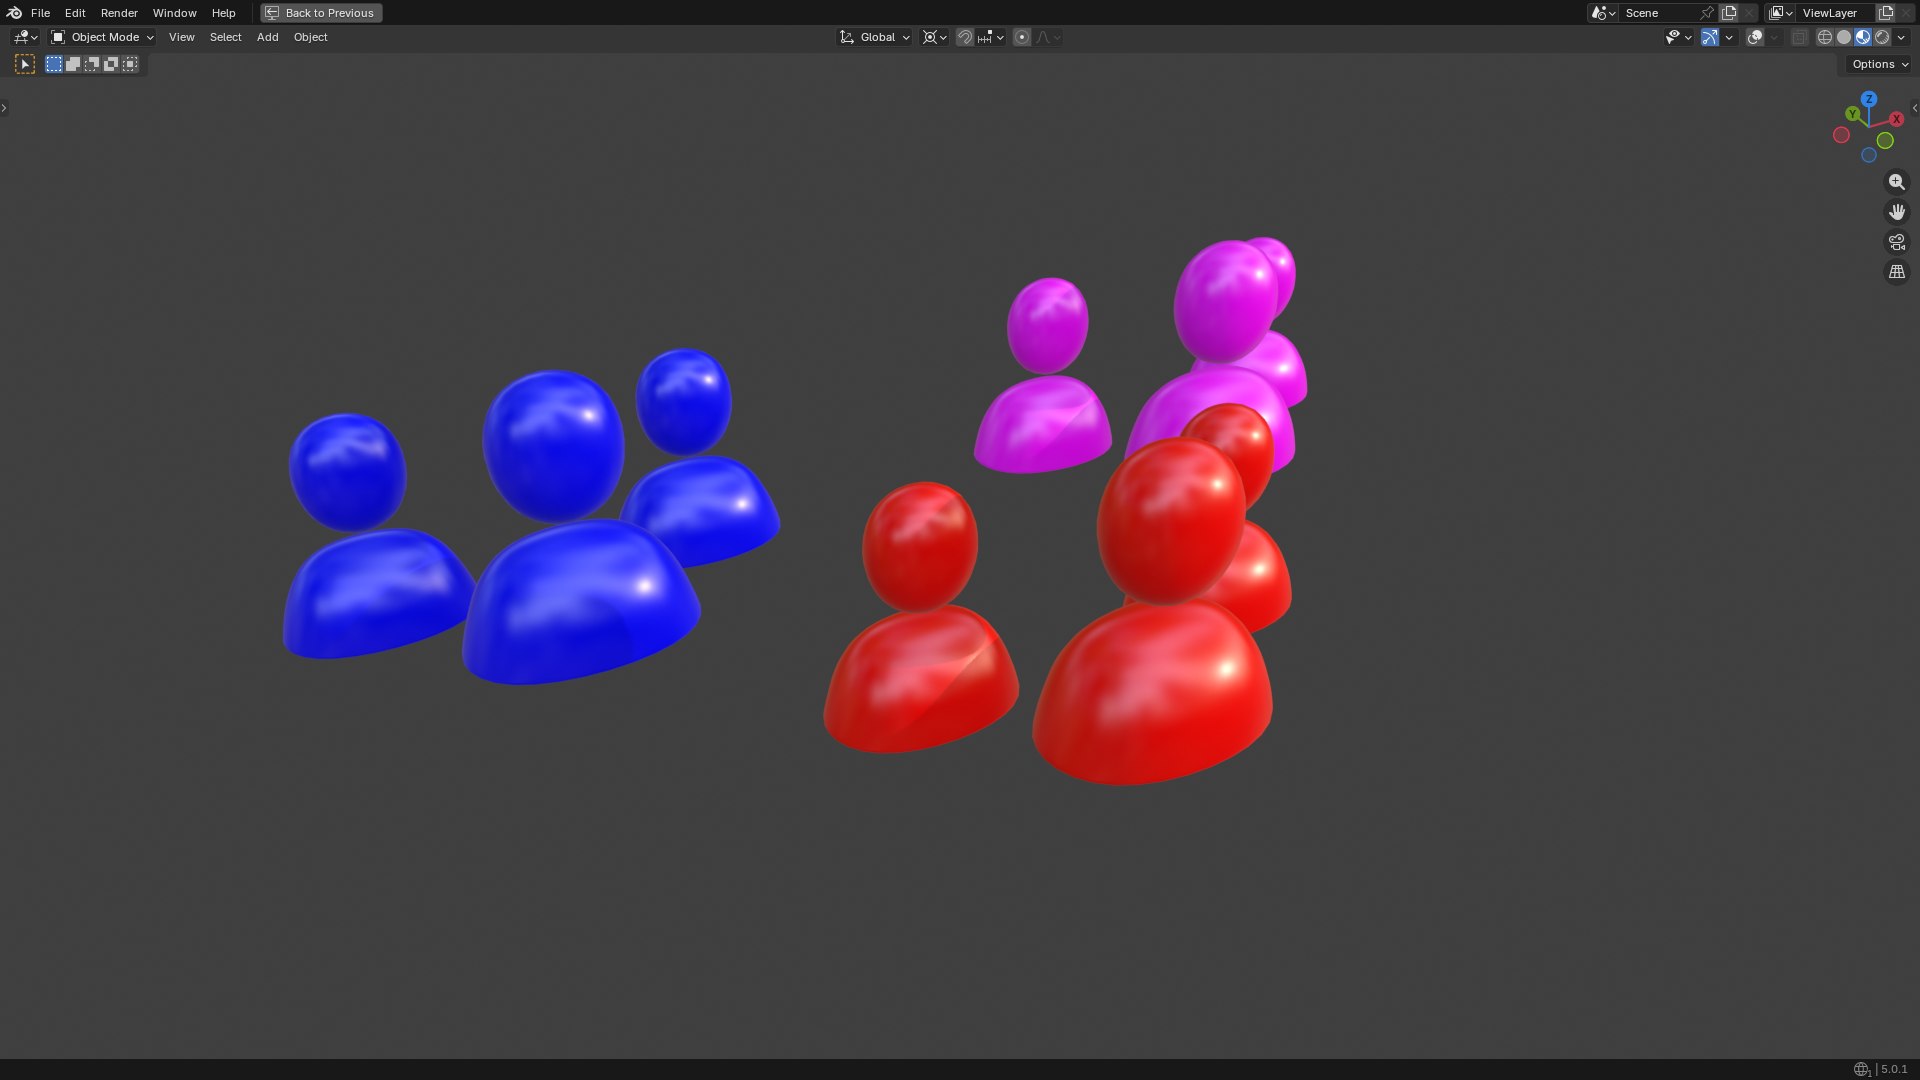The width and height of the screenshot is (1920, 1080).
Task: Choose the Set New Selection mode
Action: (54, 64)
